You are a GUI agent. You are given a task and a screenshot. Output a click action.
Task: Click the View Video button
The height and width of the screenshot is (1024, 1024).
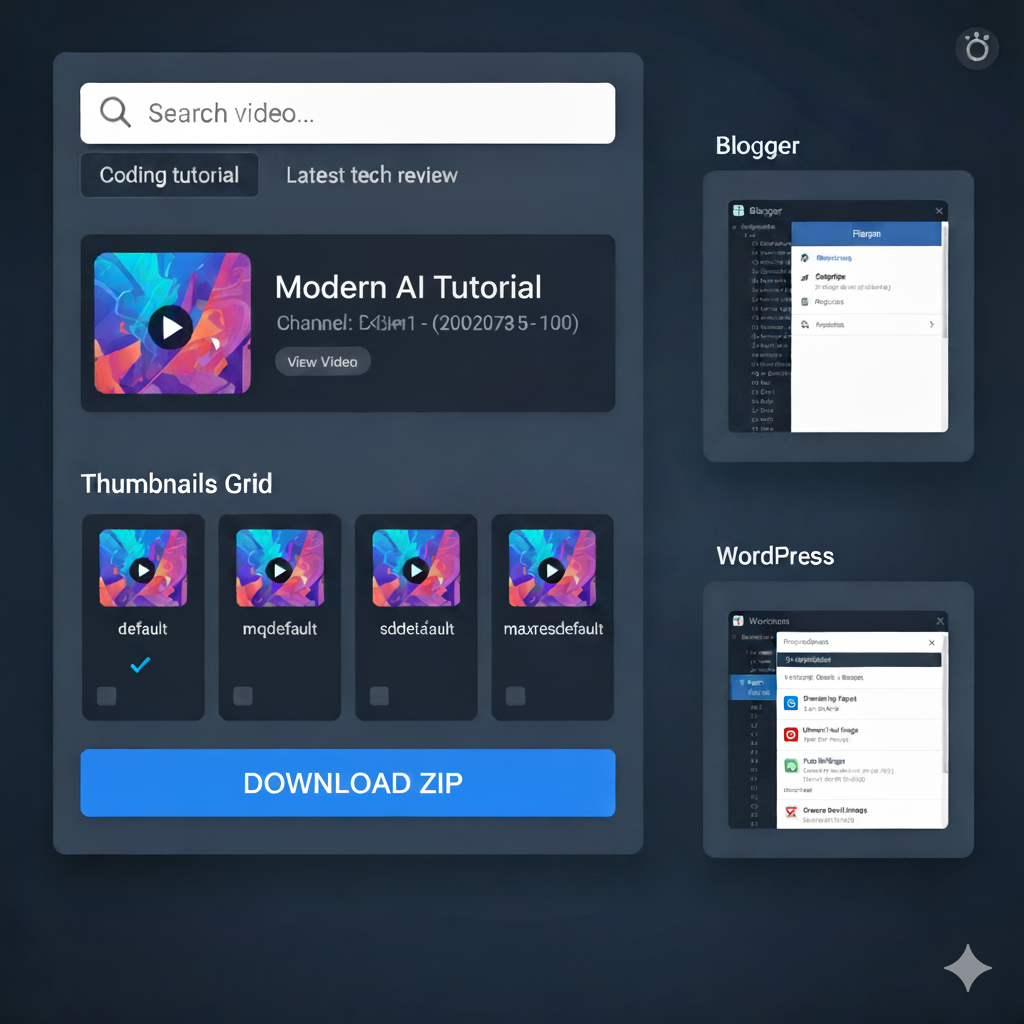[322, 361]
